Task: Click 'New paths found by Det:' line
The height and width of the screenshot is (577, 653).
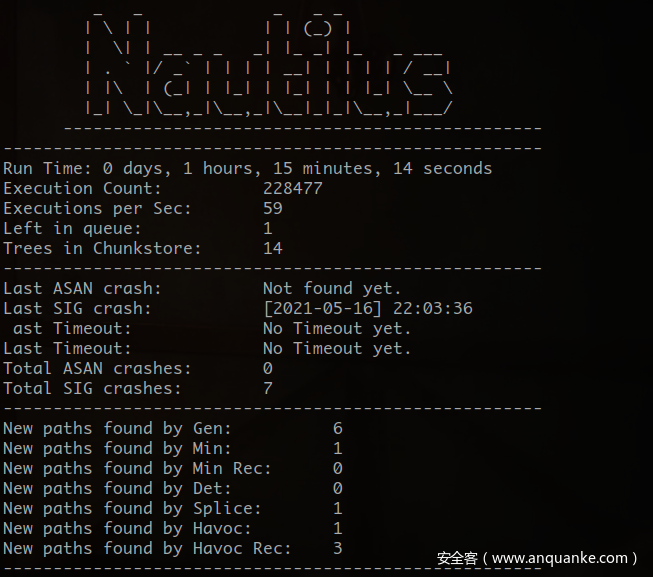Action: tap(173, 488)
